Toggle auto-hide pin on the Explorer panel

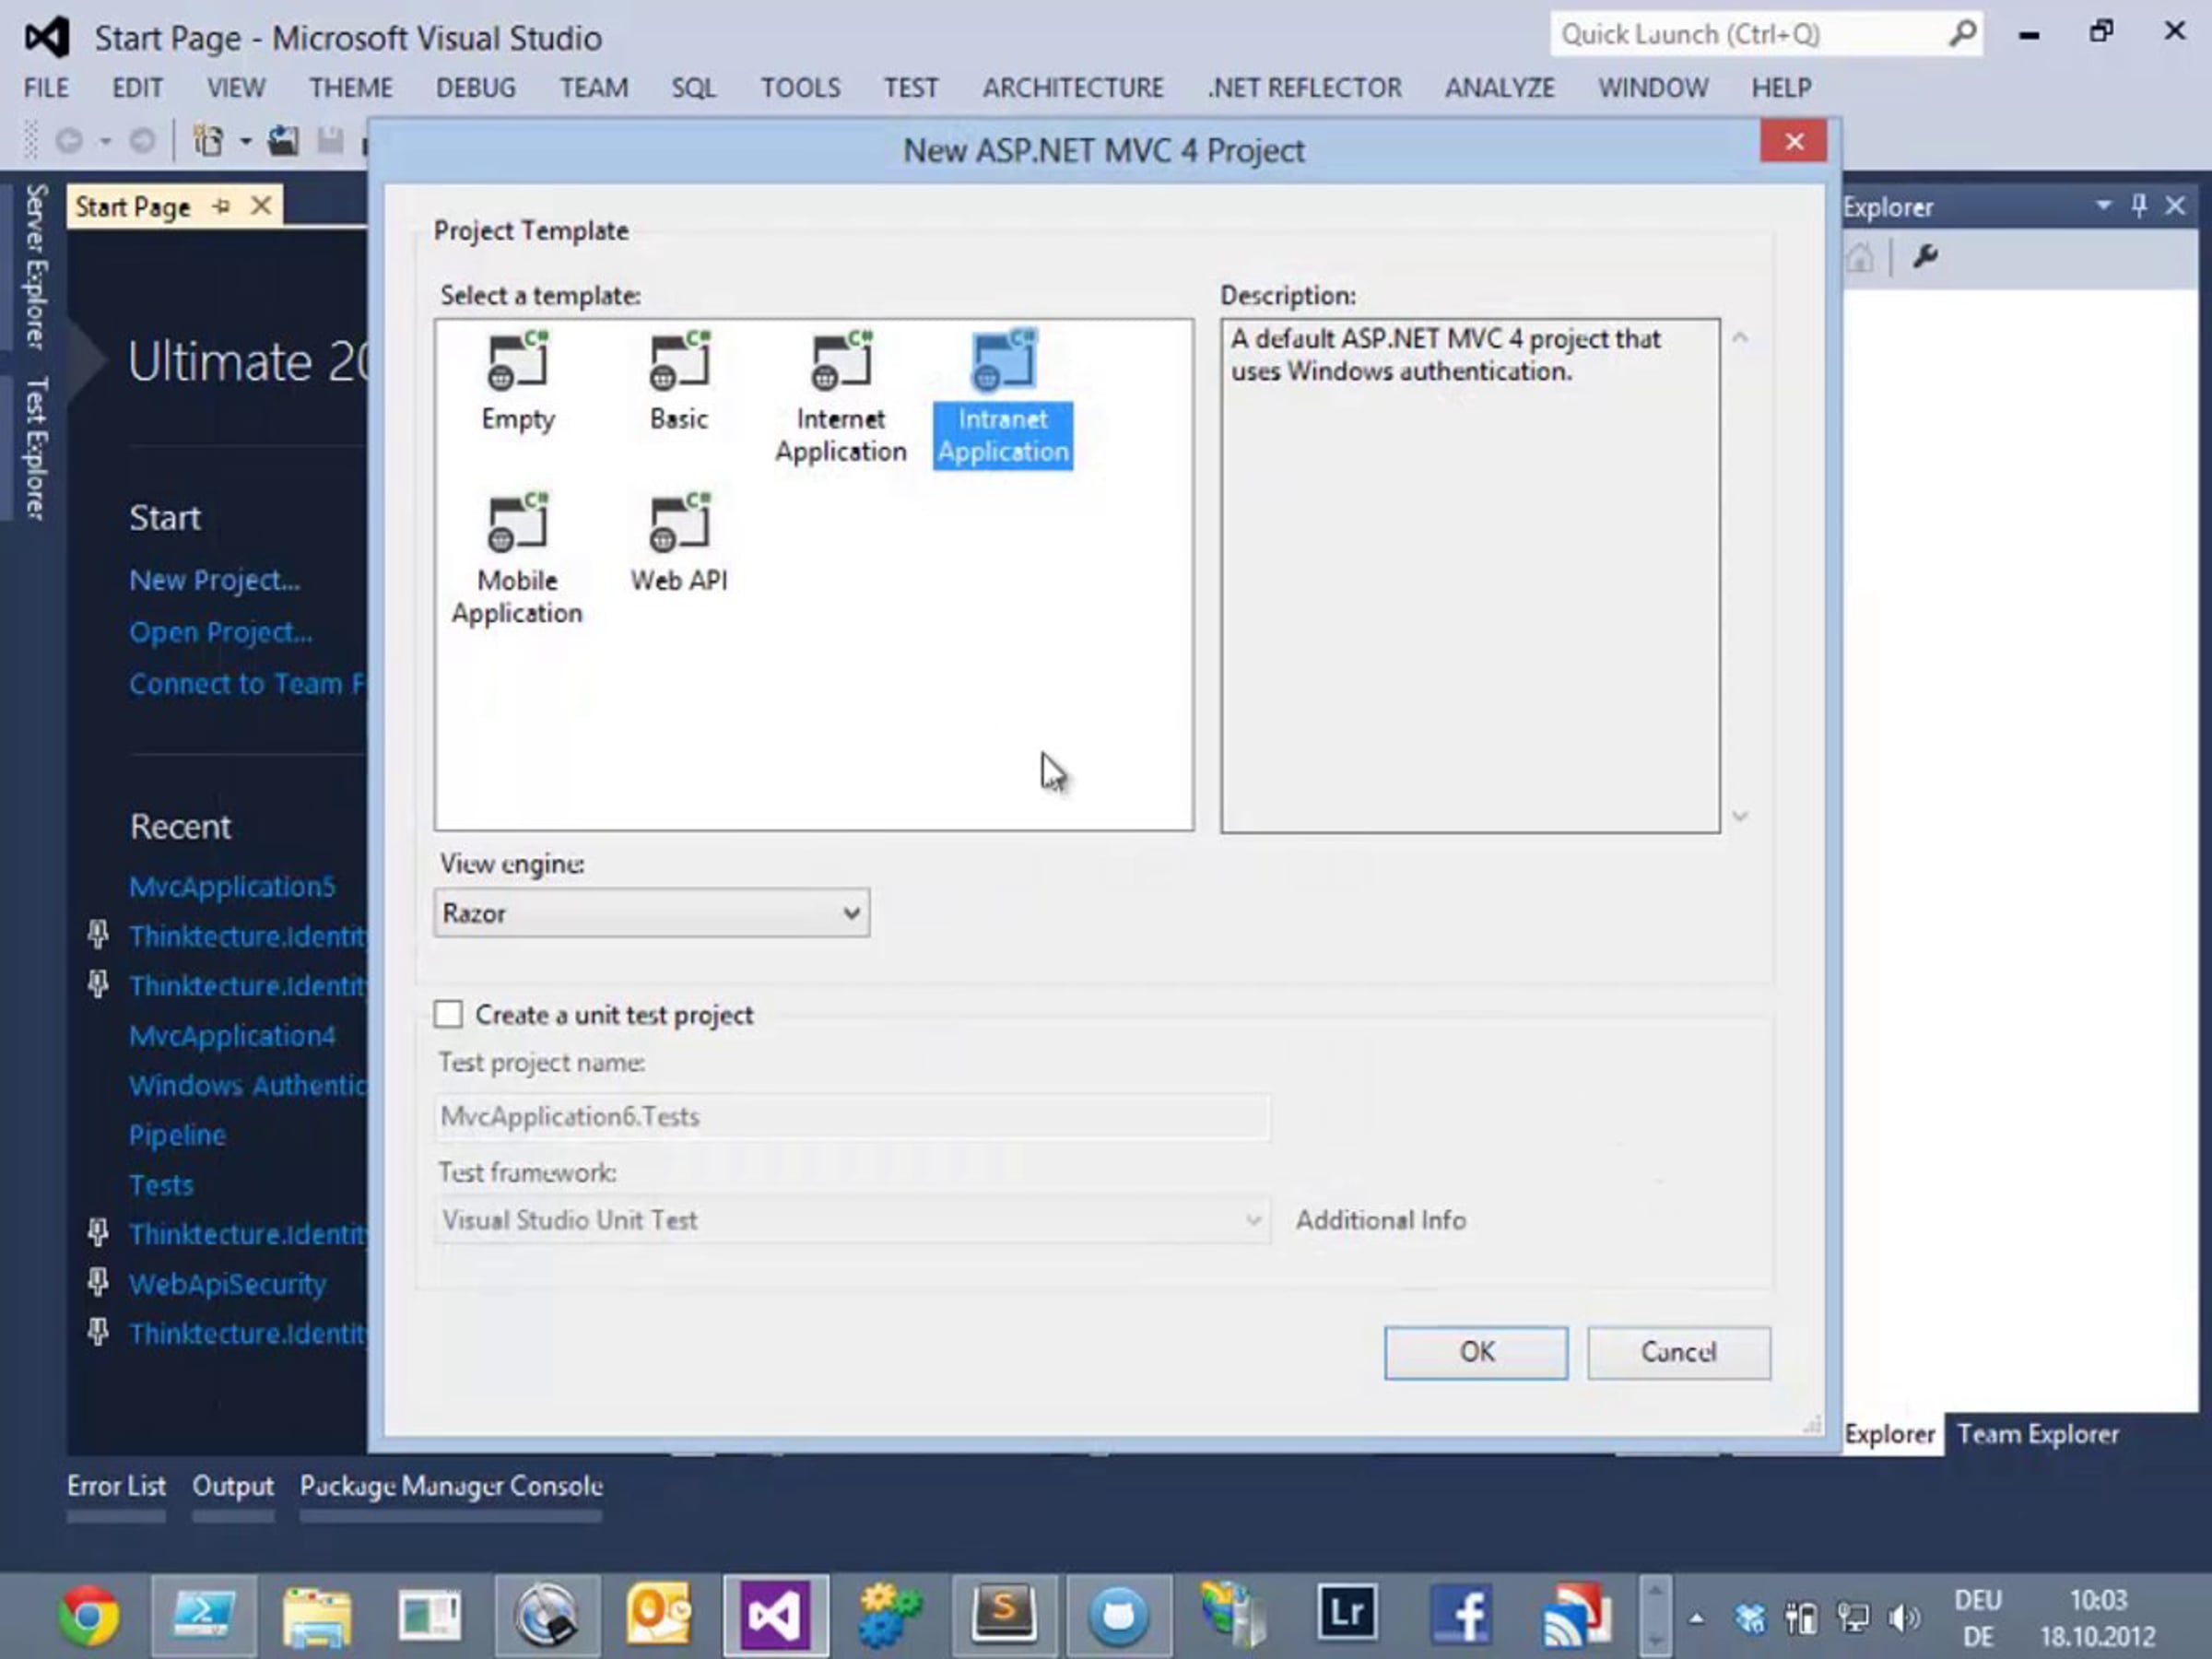[x=2139, y=206]
